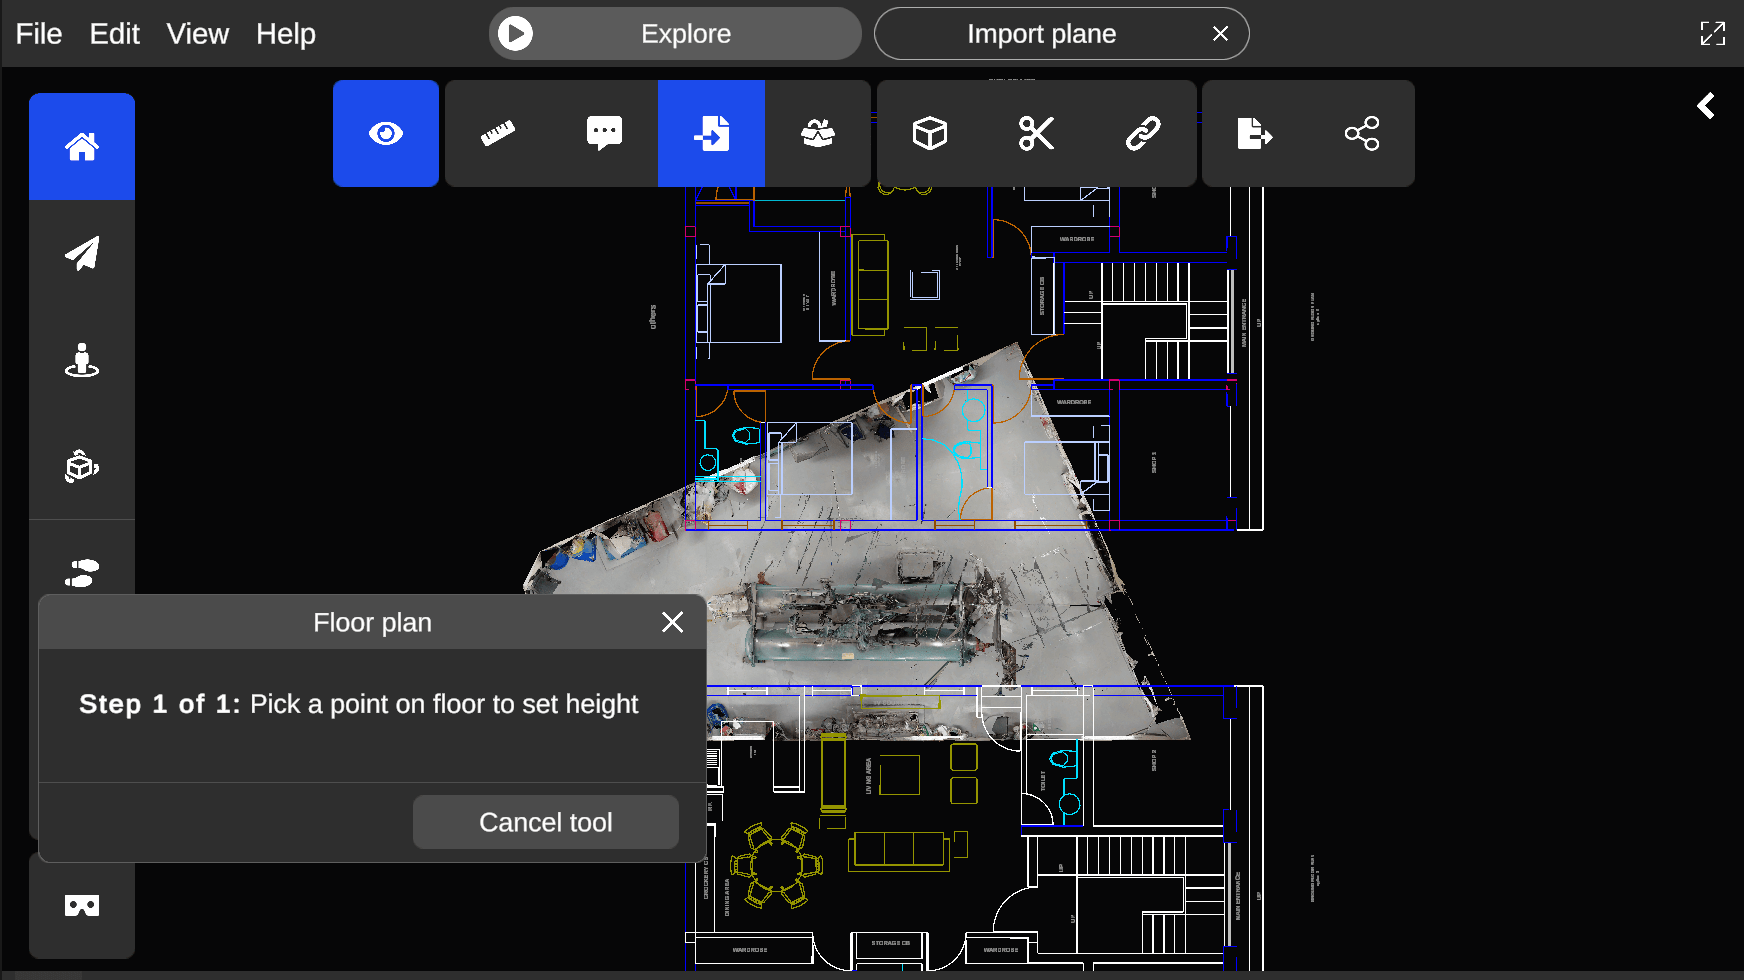Toggle the import file tool
Screen dimensions: 1744x980
click(711, 134)
